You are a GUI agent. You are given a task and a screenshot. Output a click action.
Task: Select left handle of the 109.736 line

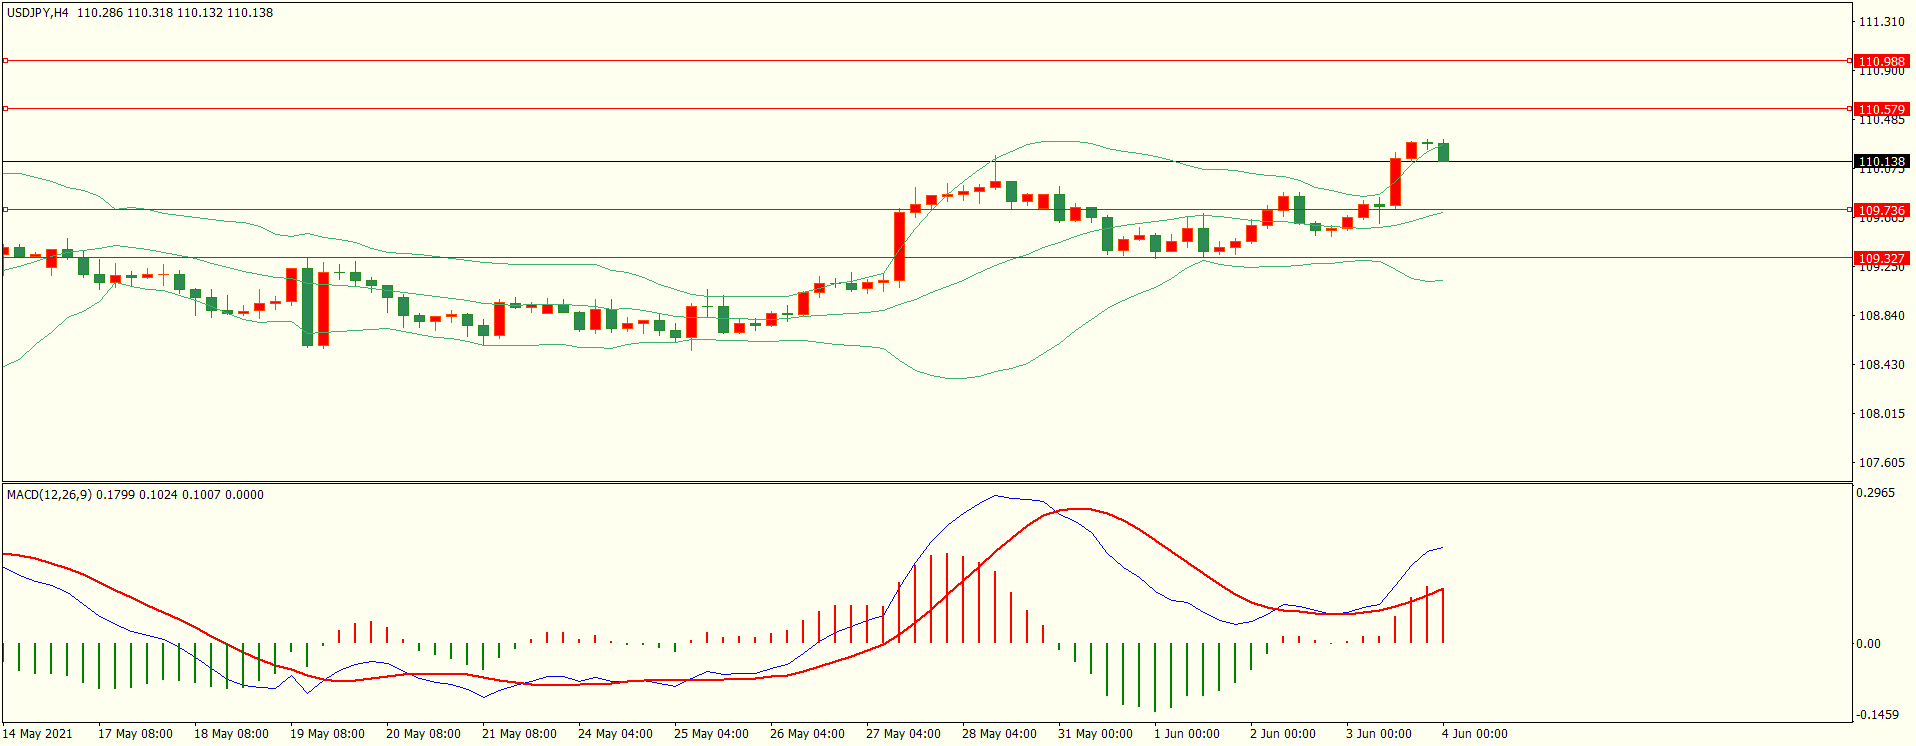[x=5, y=209]
